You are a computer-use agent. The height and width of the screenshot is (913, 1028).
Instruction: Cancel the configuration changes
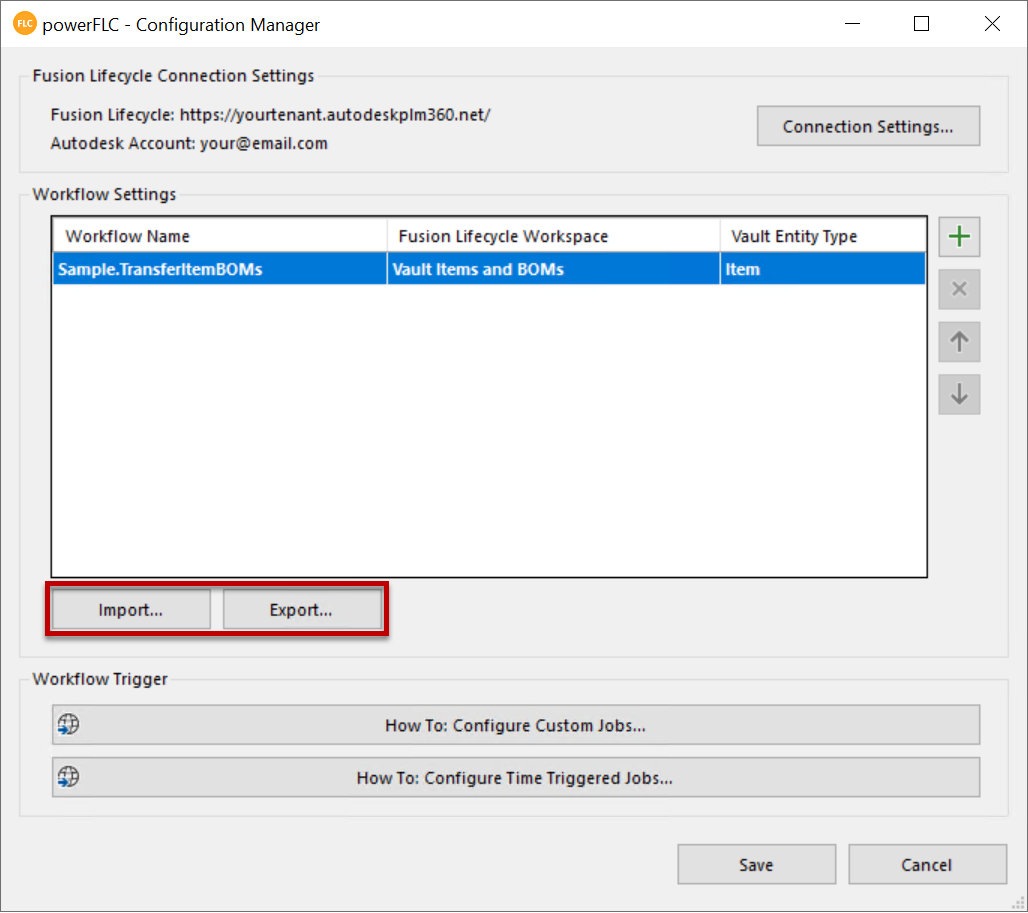(x=926, y=865)
